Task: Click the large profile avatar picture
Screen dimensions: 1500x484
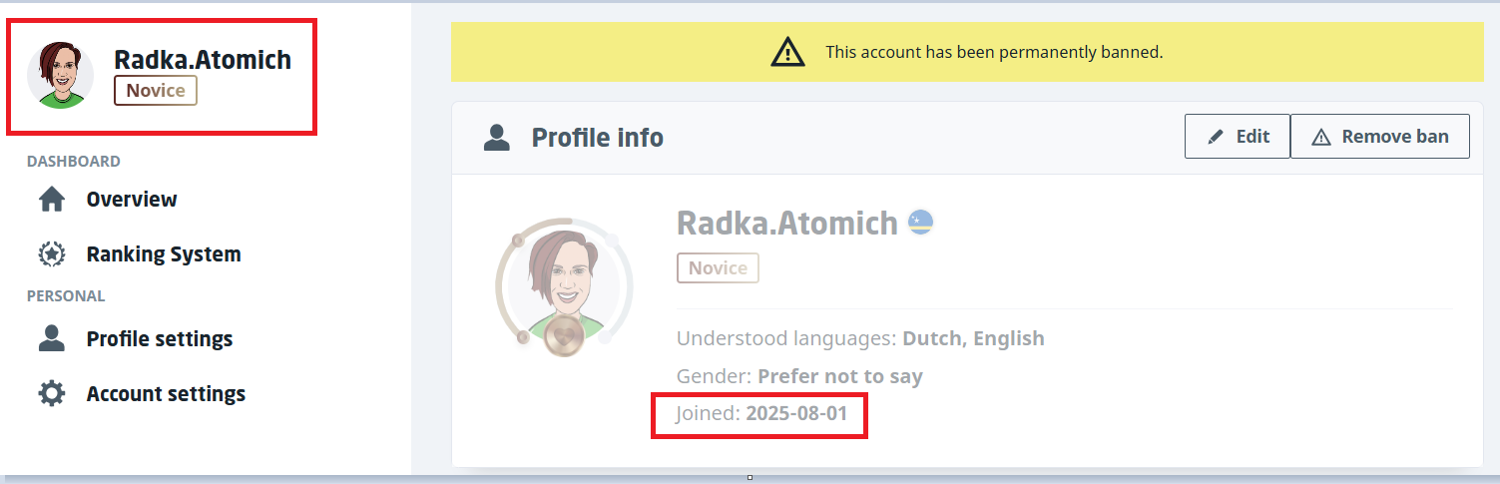Action: tap(564, 283)
